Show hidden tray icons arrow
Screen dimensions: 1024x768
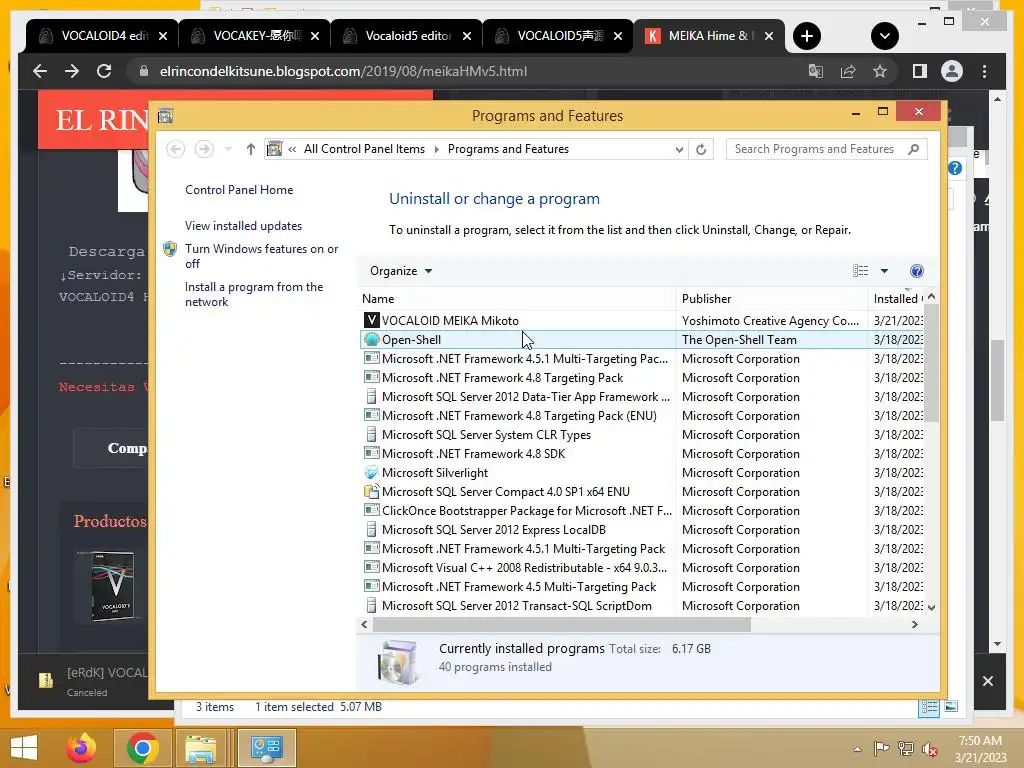click(x=857, y=749)
